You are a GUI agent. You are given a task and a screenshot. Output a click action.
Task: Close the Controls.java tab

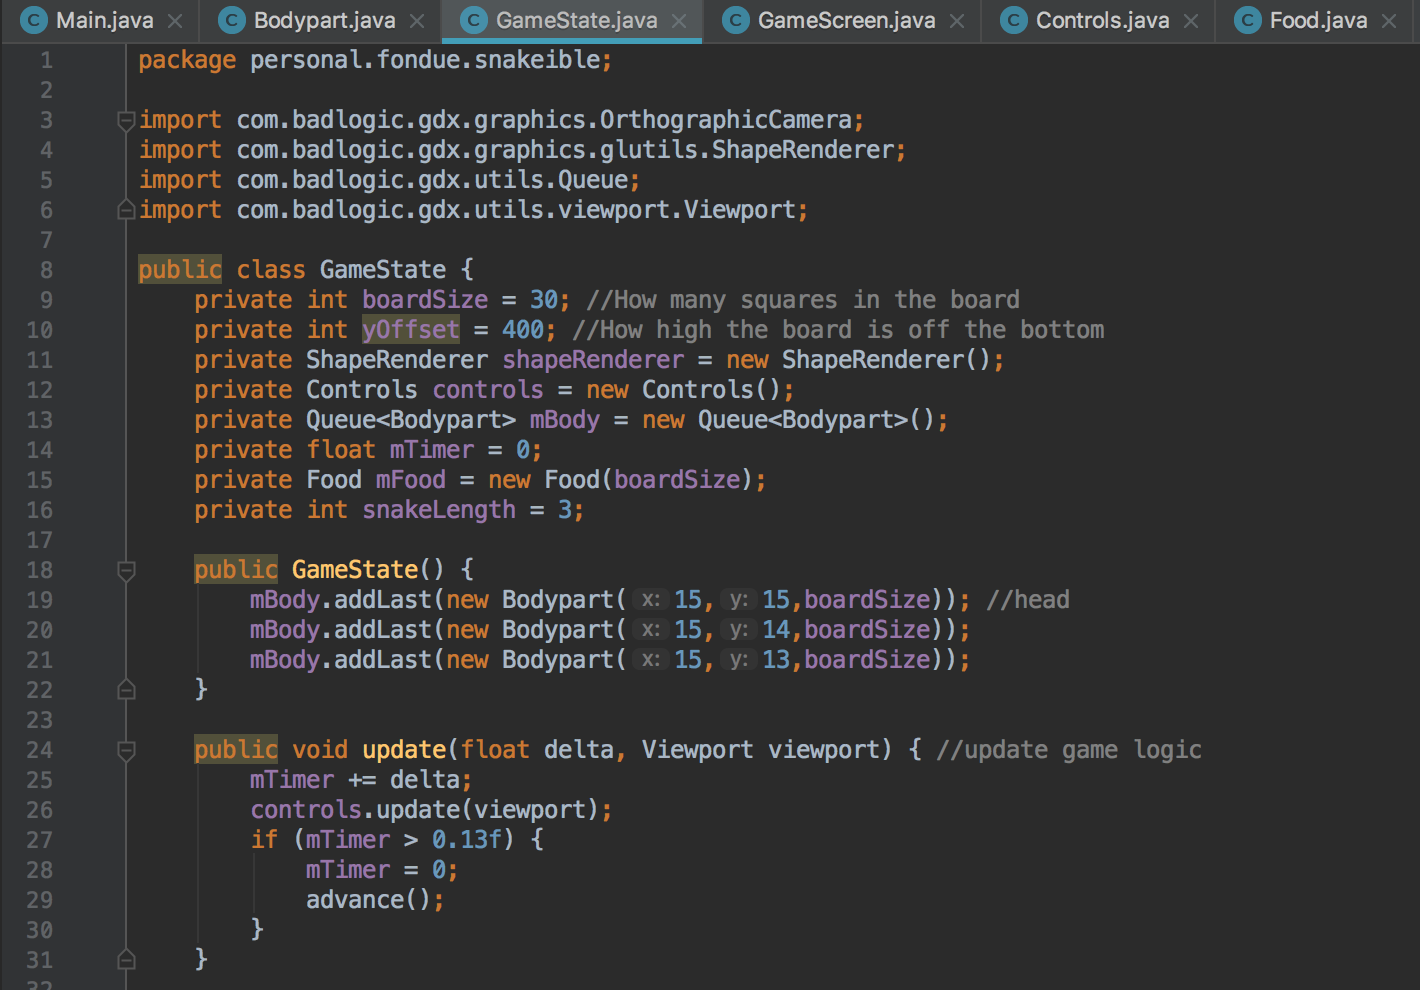click(x=1191, y=21)
